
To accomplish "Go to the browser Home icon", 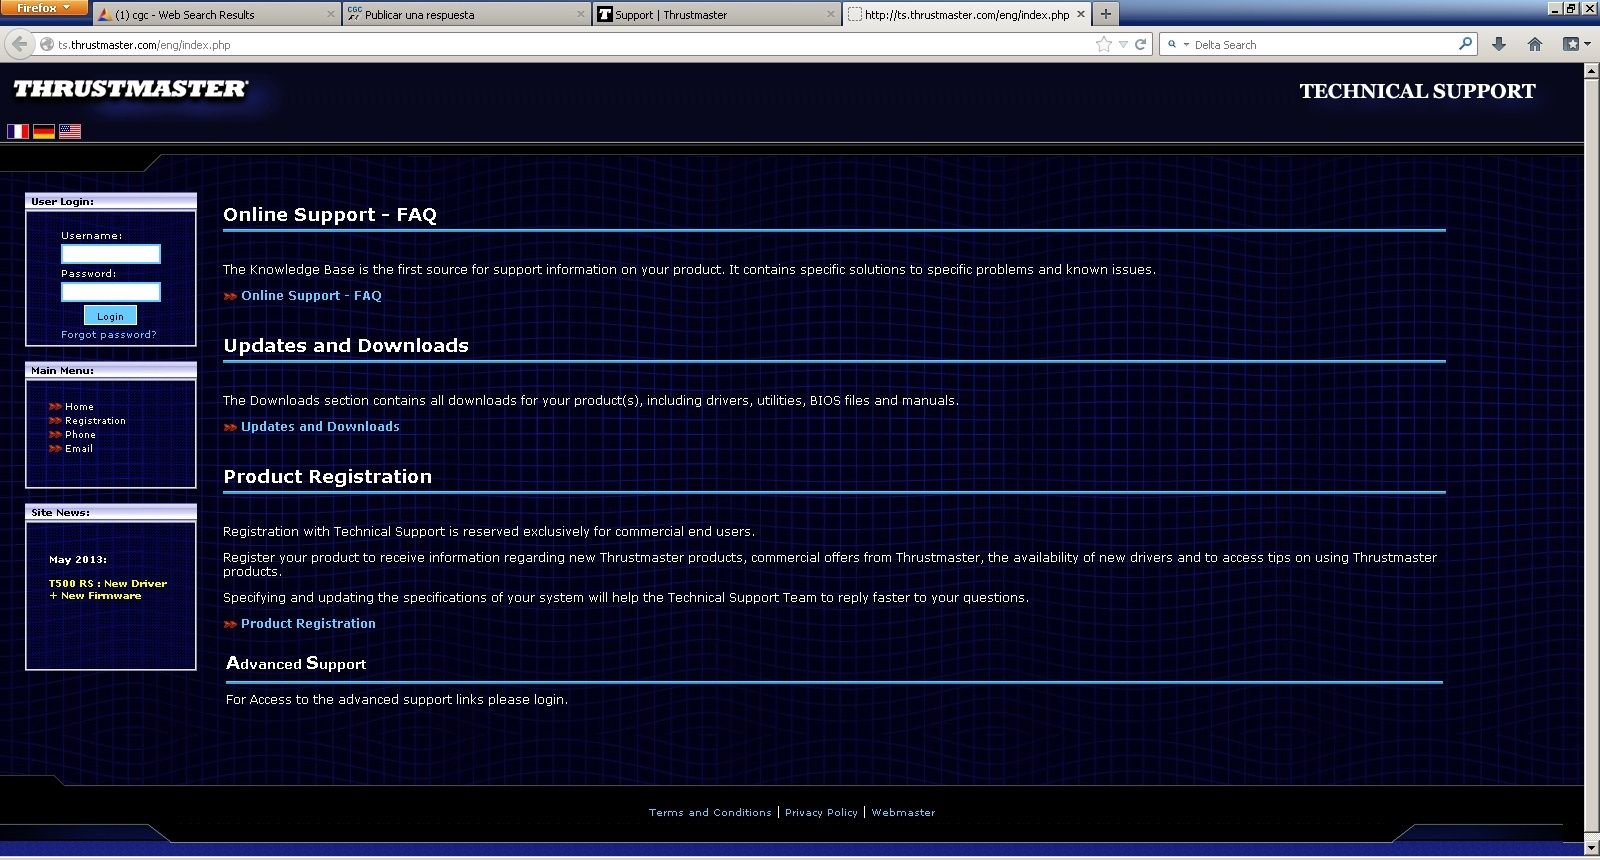I will pos(1535,44).
